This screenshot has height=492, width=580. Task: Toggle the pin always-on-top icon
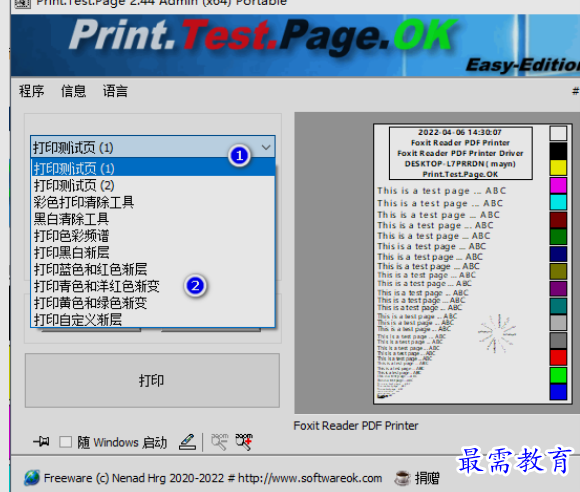coord(41,441)
